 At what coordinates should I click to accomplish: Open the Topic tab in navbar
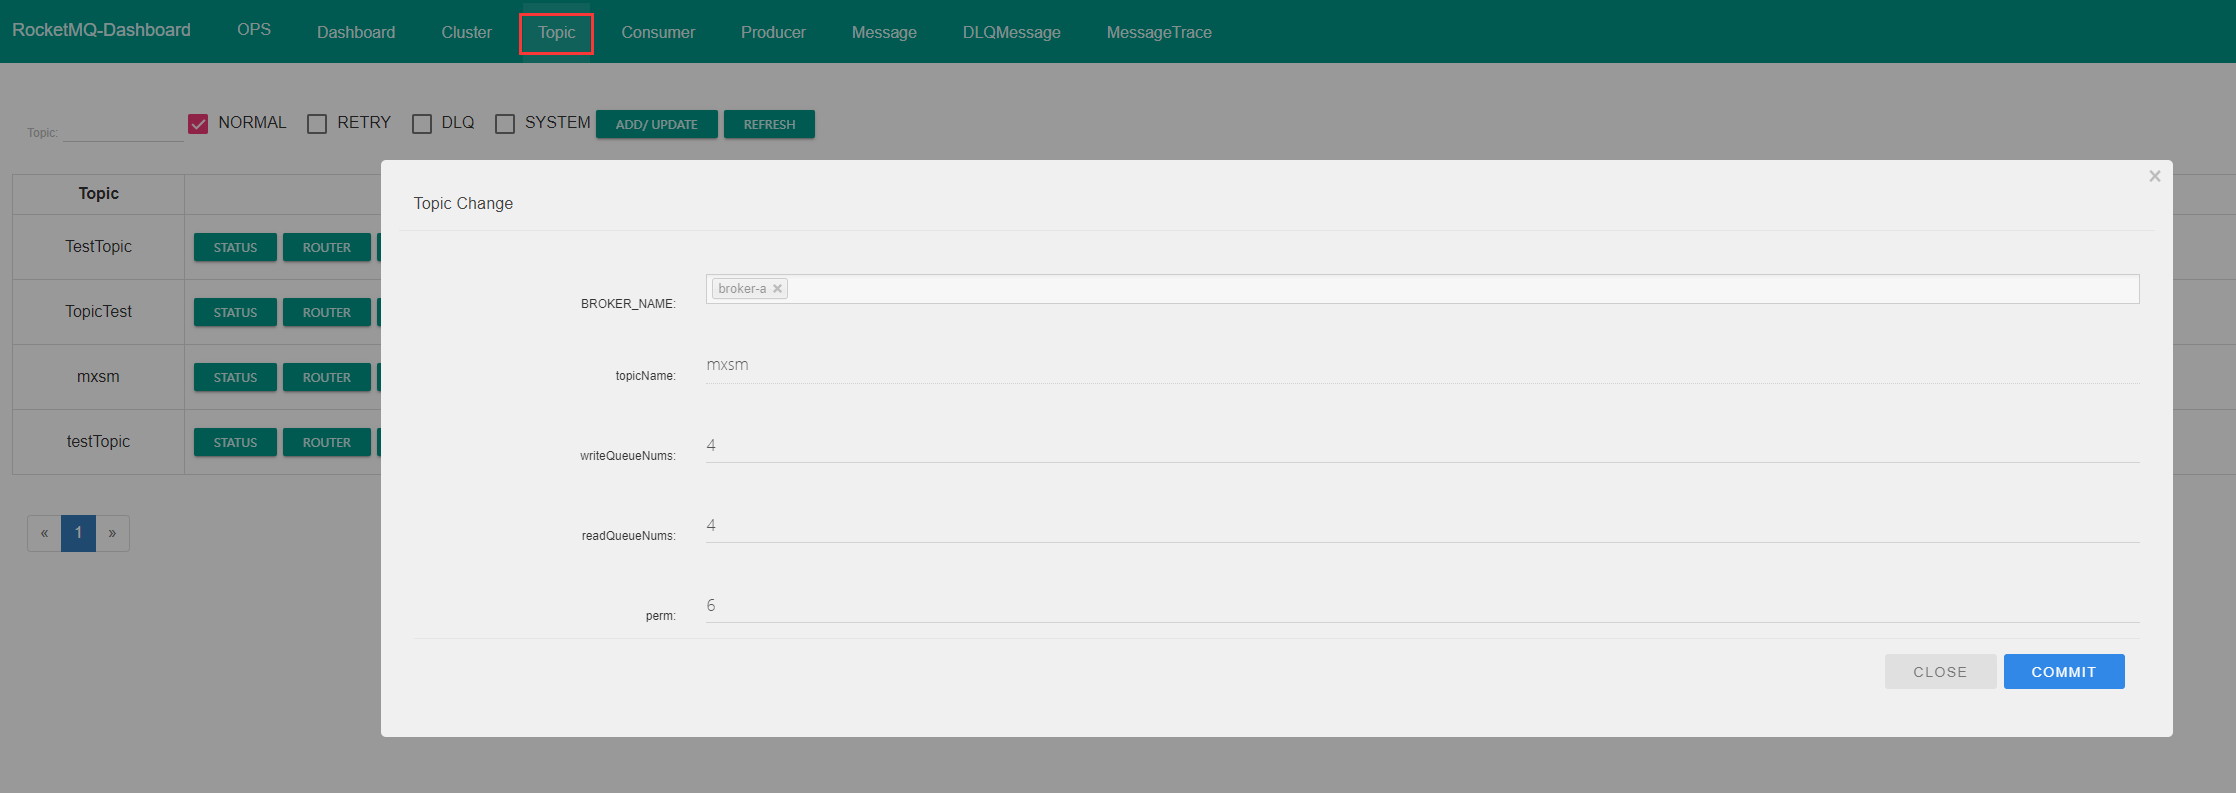pos(556,33)
